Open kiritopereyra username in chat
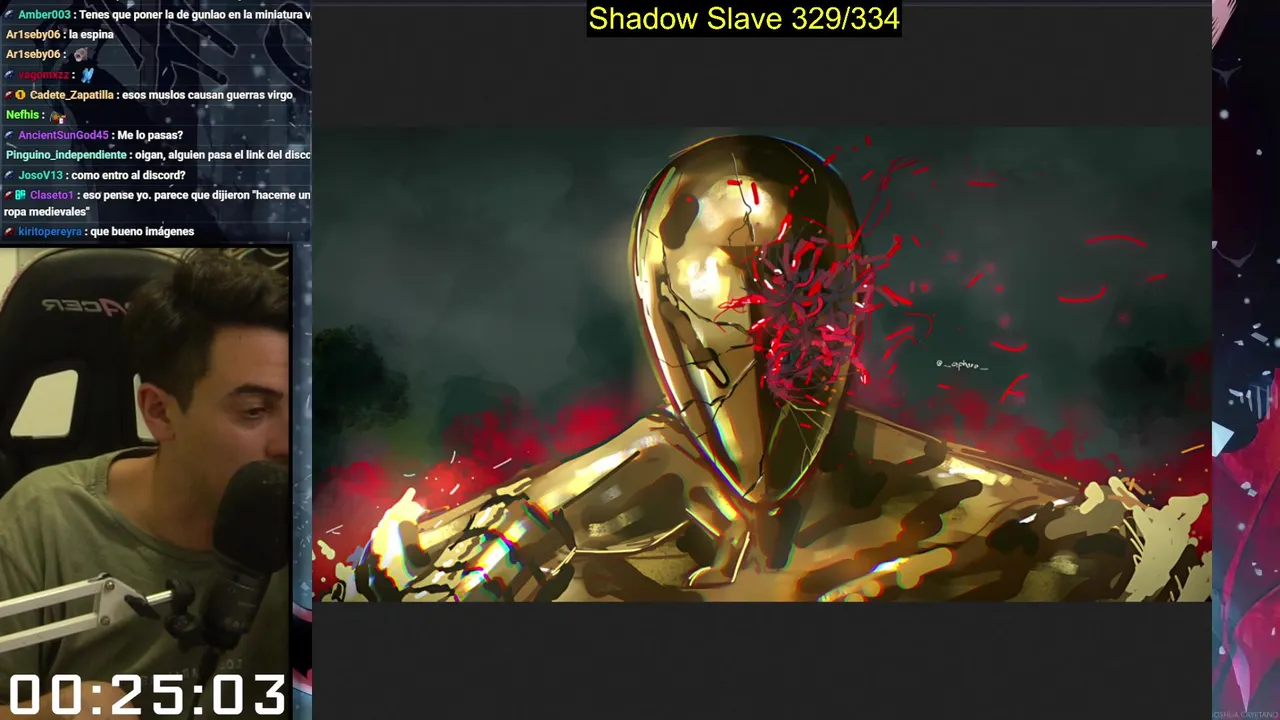 point(50,232)
